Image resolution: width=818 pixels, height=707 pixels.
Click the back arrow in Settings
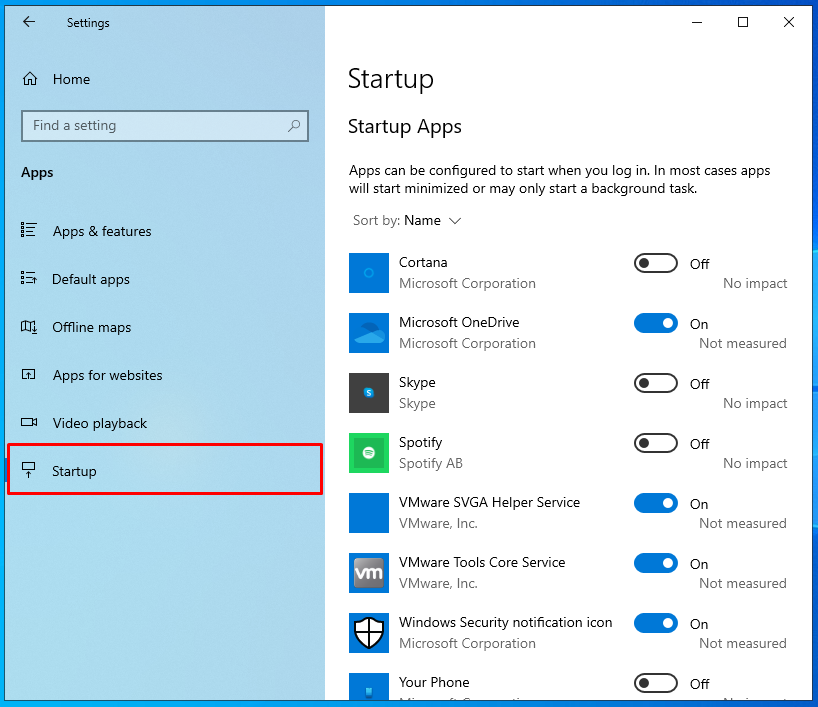[29, 22]
